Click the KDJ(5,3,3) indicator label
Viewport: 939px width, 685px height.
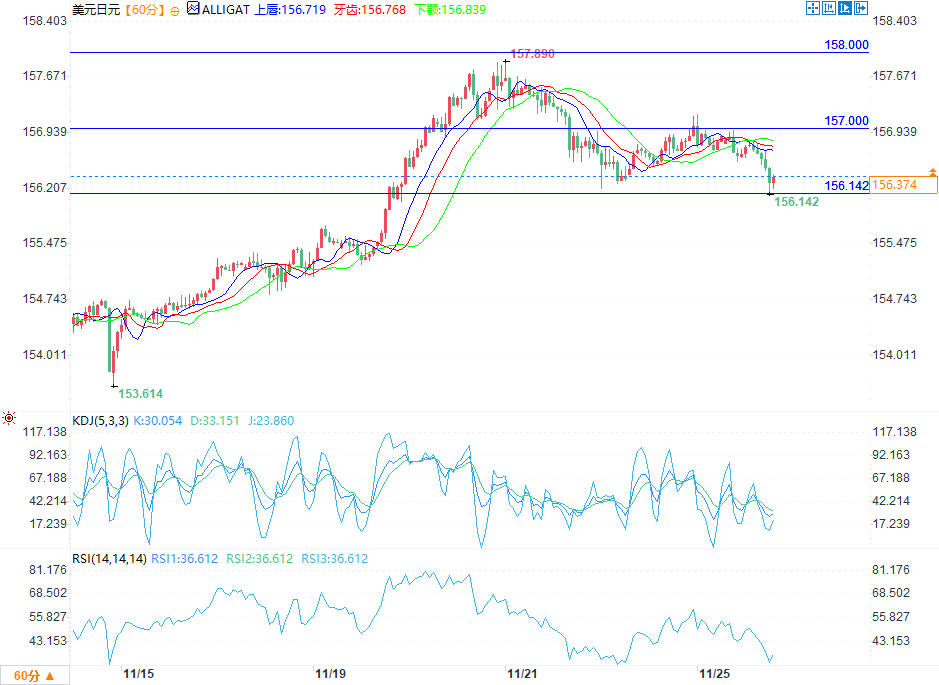(x=100, y=420)
